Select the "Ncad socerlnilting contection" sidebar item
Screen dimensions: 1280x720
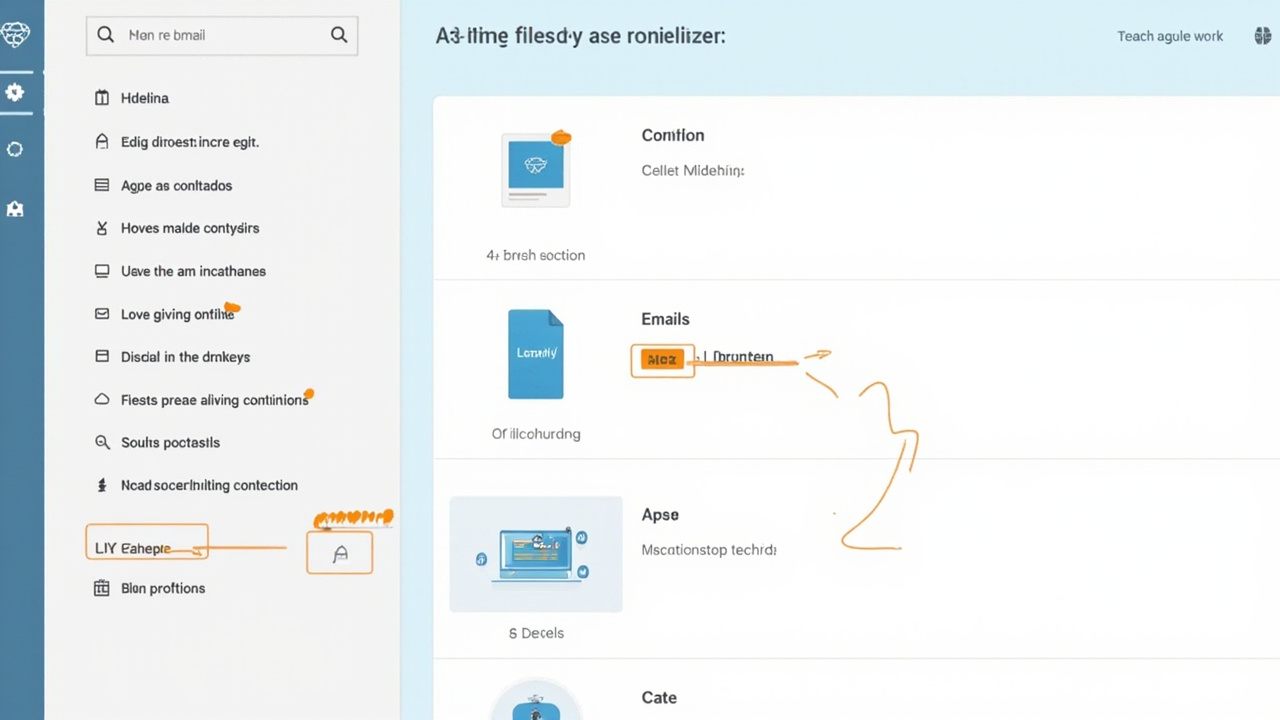[209, 485]
